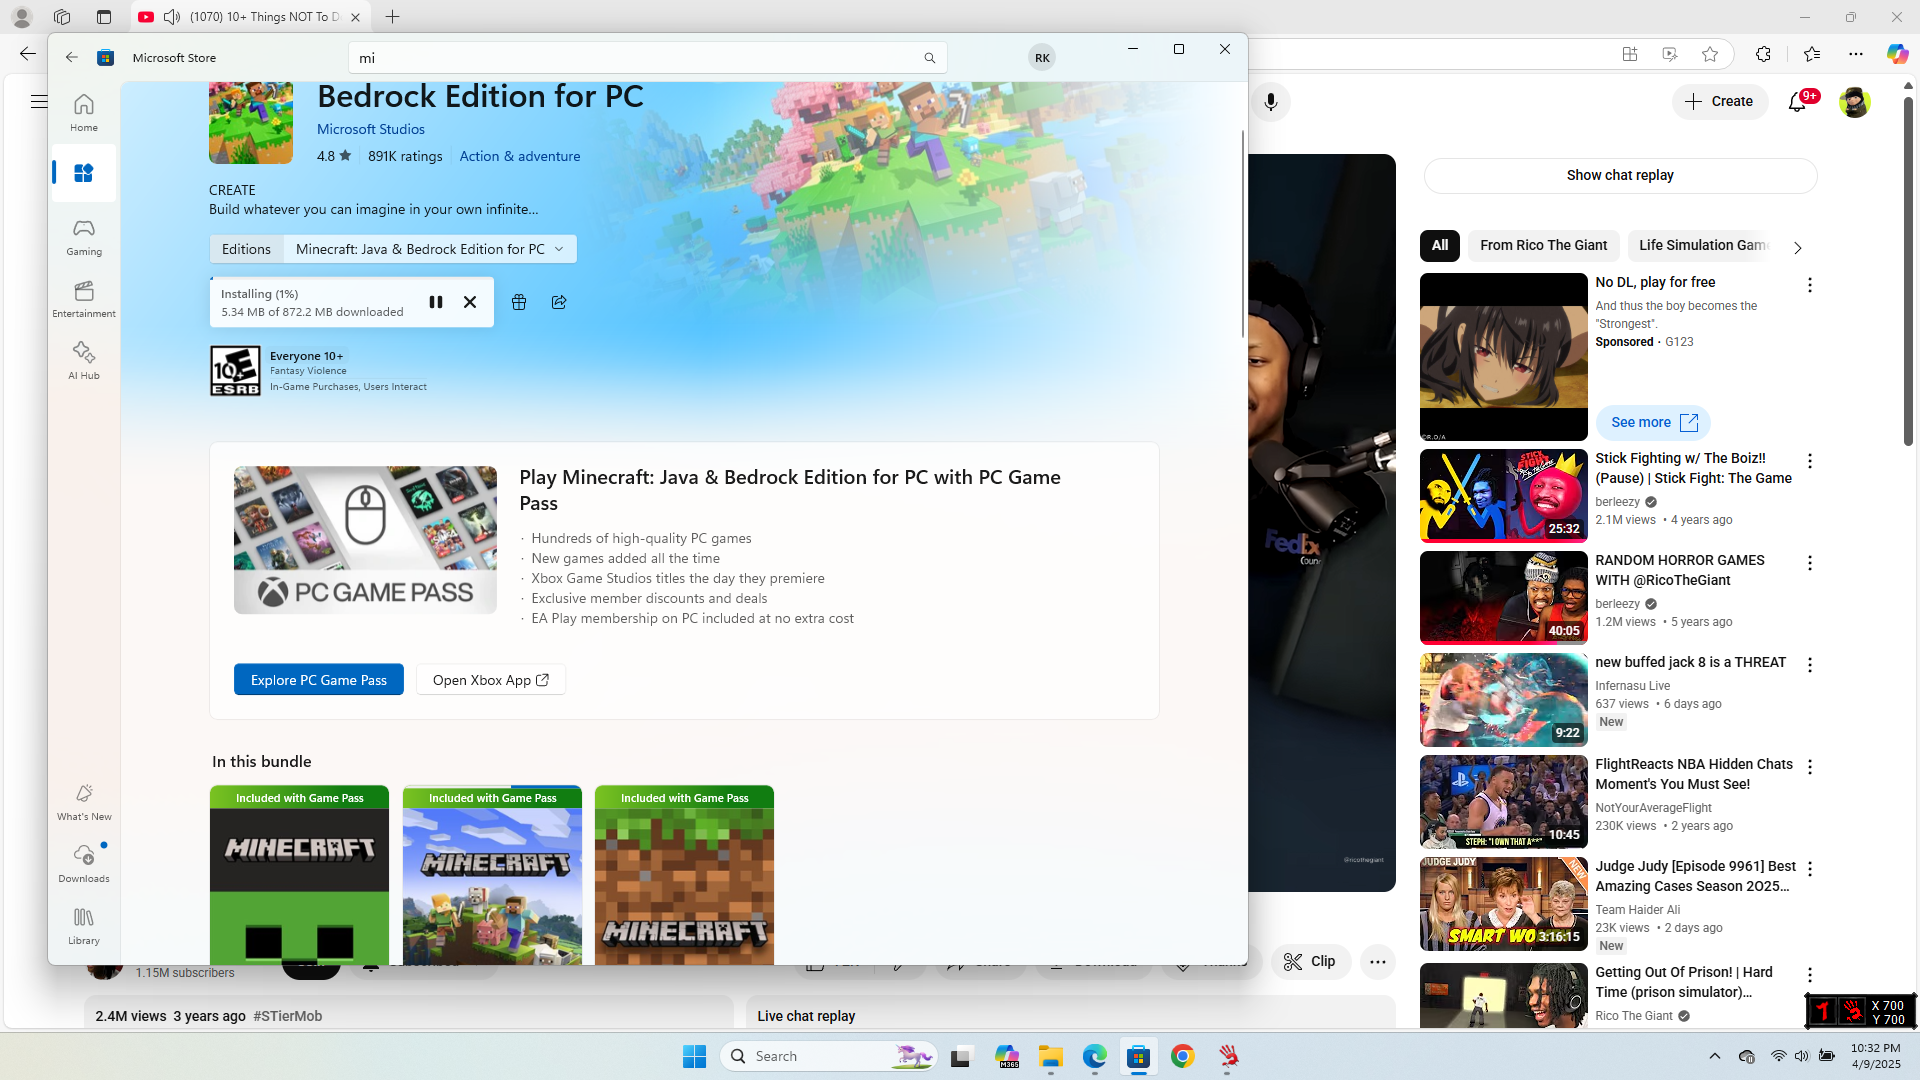Click YouTube voice search microphone
This screenshot has height=1080, width=1920.
[1271, 102]
